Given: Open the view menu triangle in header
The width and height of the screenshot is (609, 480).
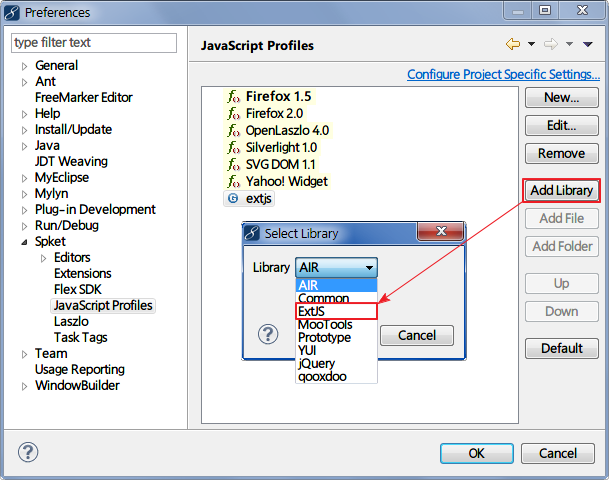Looking at the screenshot, I should pos(588,44).
